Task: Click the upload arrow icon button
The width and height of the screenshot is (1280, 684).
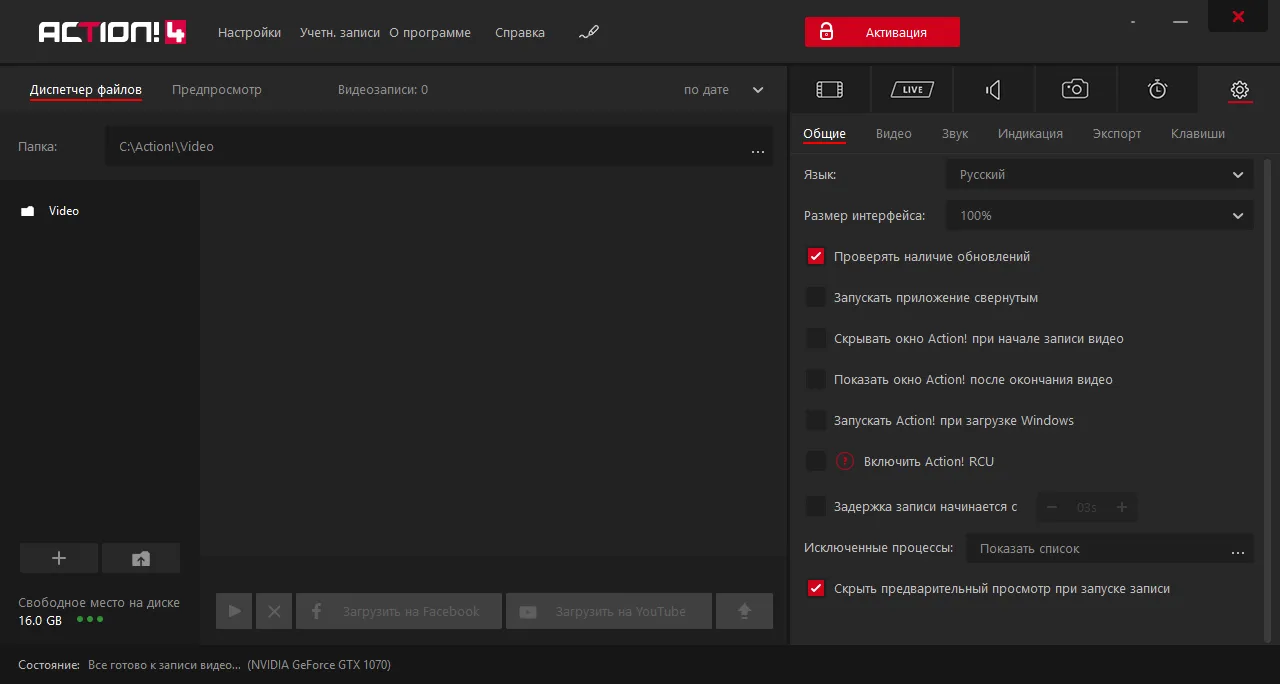Action: tap(744, 611)
